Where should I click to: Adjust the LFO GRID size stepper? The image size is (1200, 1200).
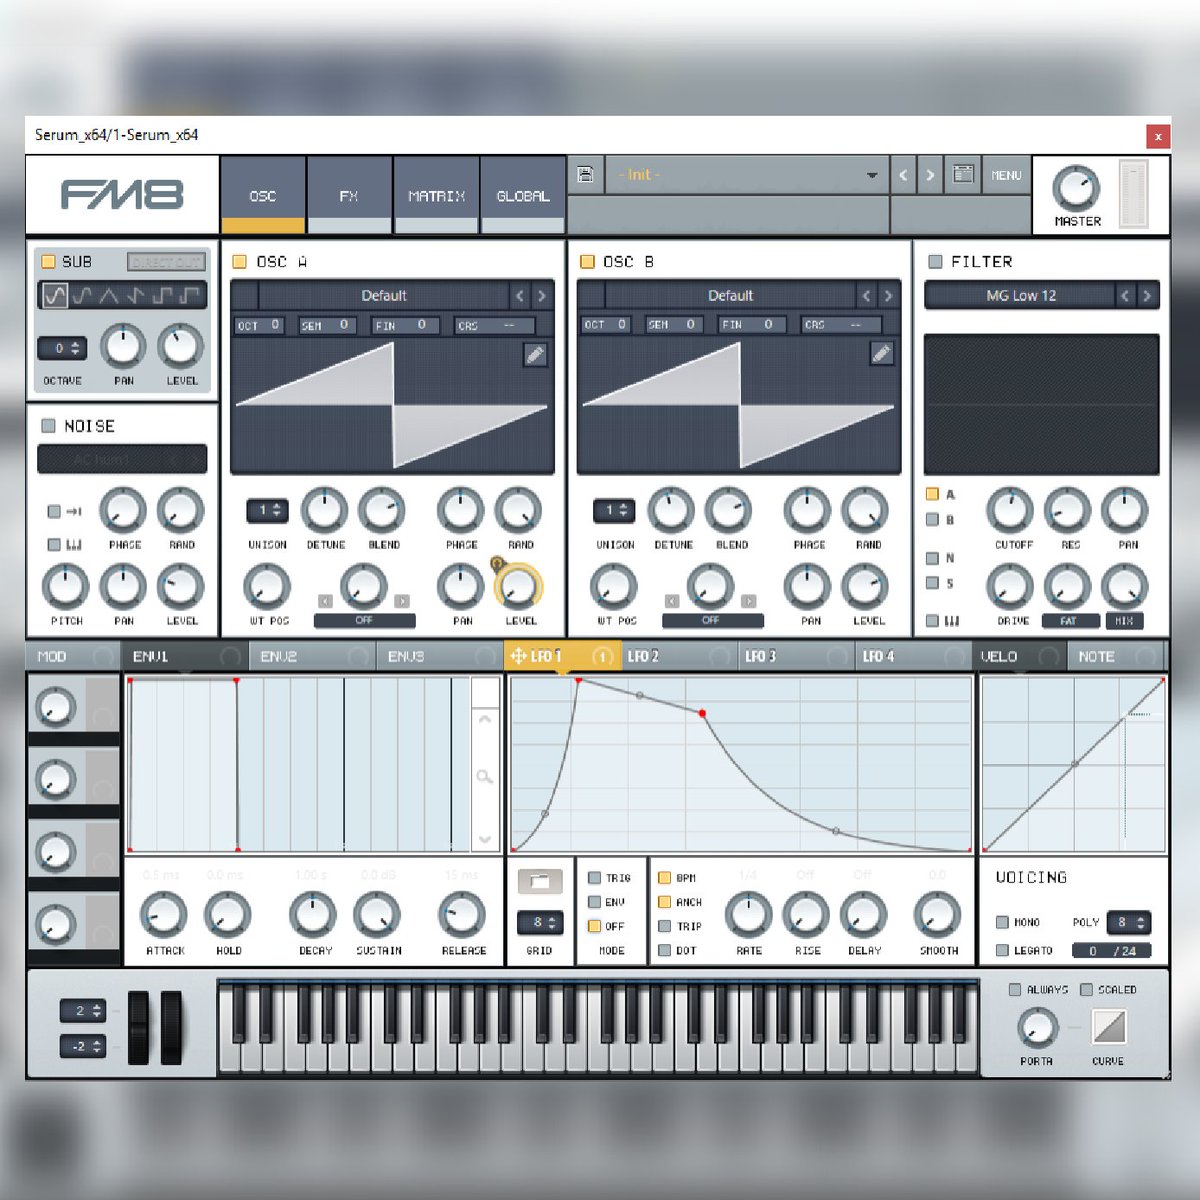click(539, 922)
